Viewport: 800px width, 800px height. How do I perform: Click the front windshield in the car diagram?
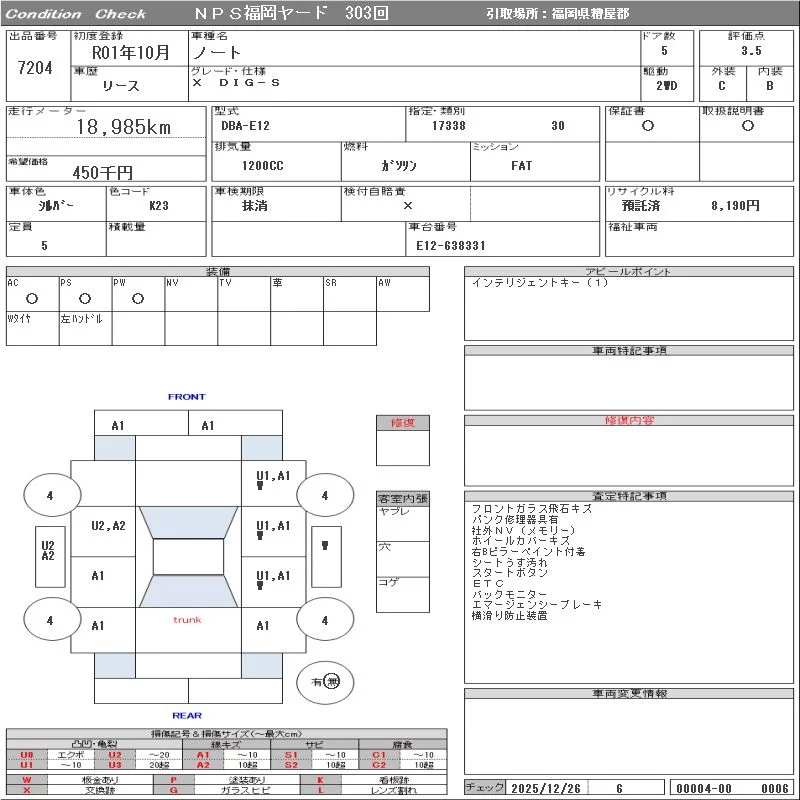[188, 519]
